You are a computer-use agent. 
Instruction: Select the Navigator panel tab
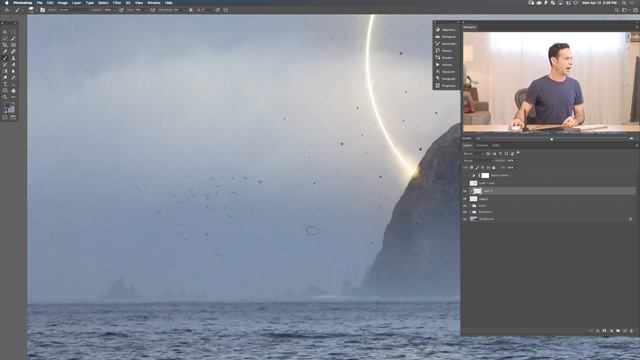pos(469,27)
